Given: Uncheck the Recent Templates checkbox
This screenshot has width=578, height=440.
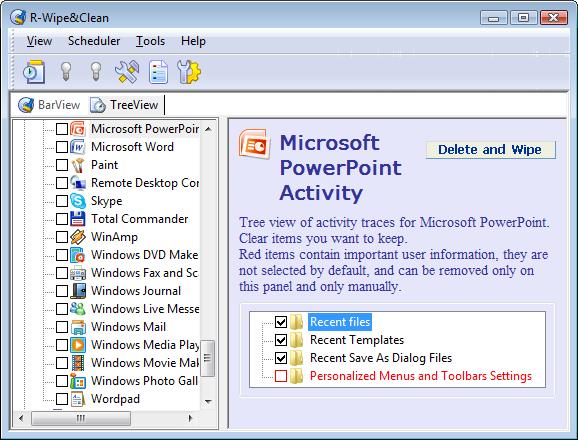Looking at the screenshot, I should 281,340.
